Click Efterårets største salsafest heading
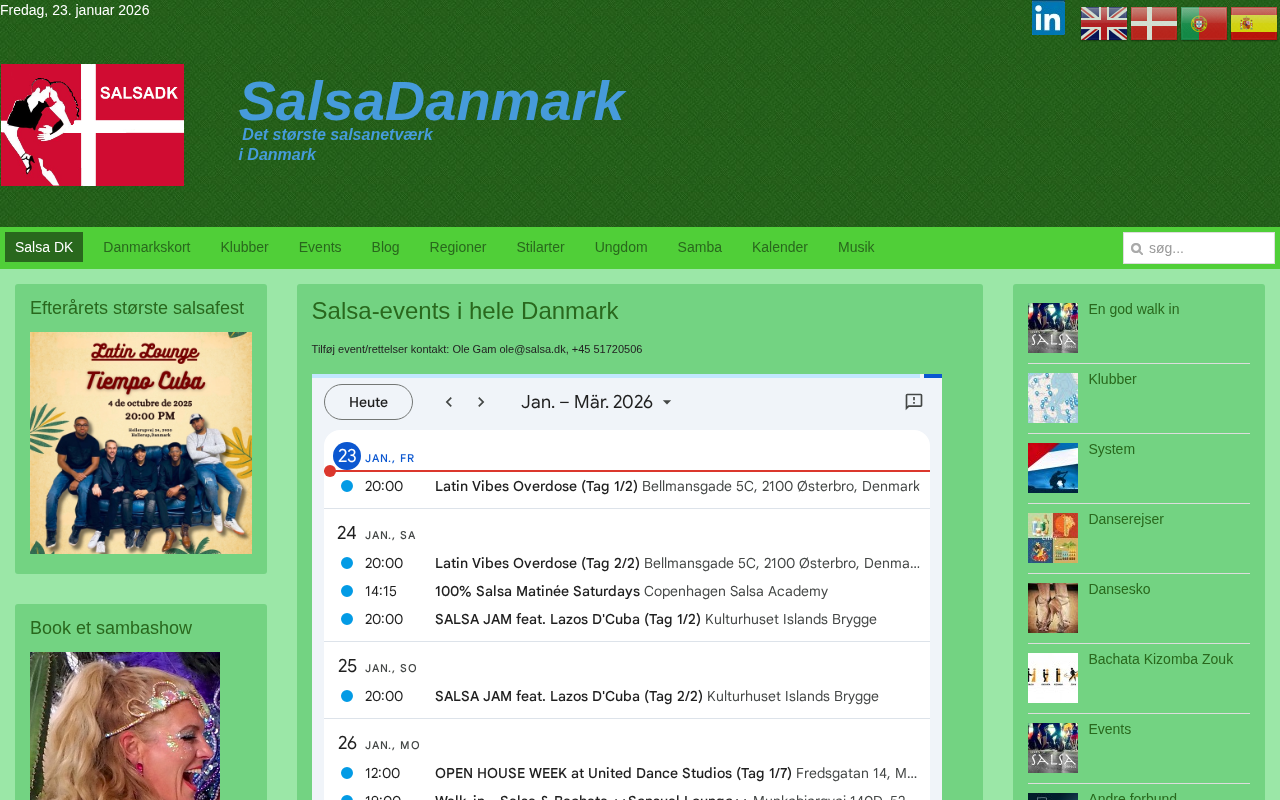The image size is (1280, 800). point(137,308)
